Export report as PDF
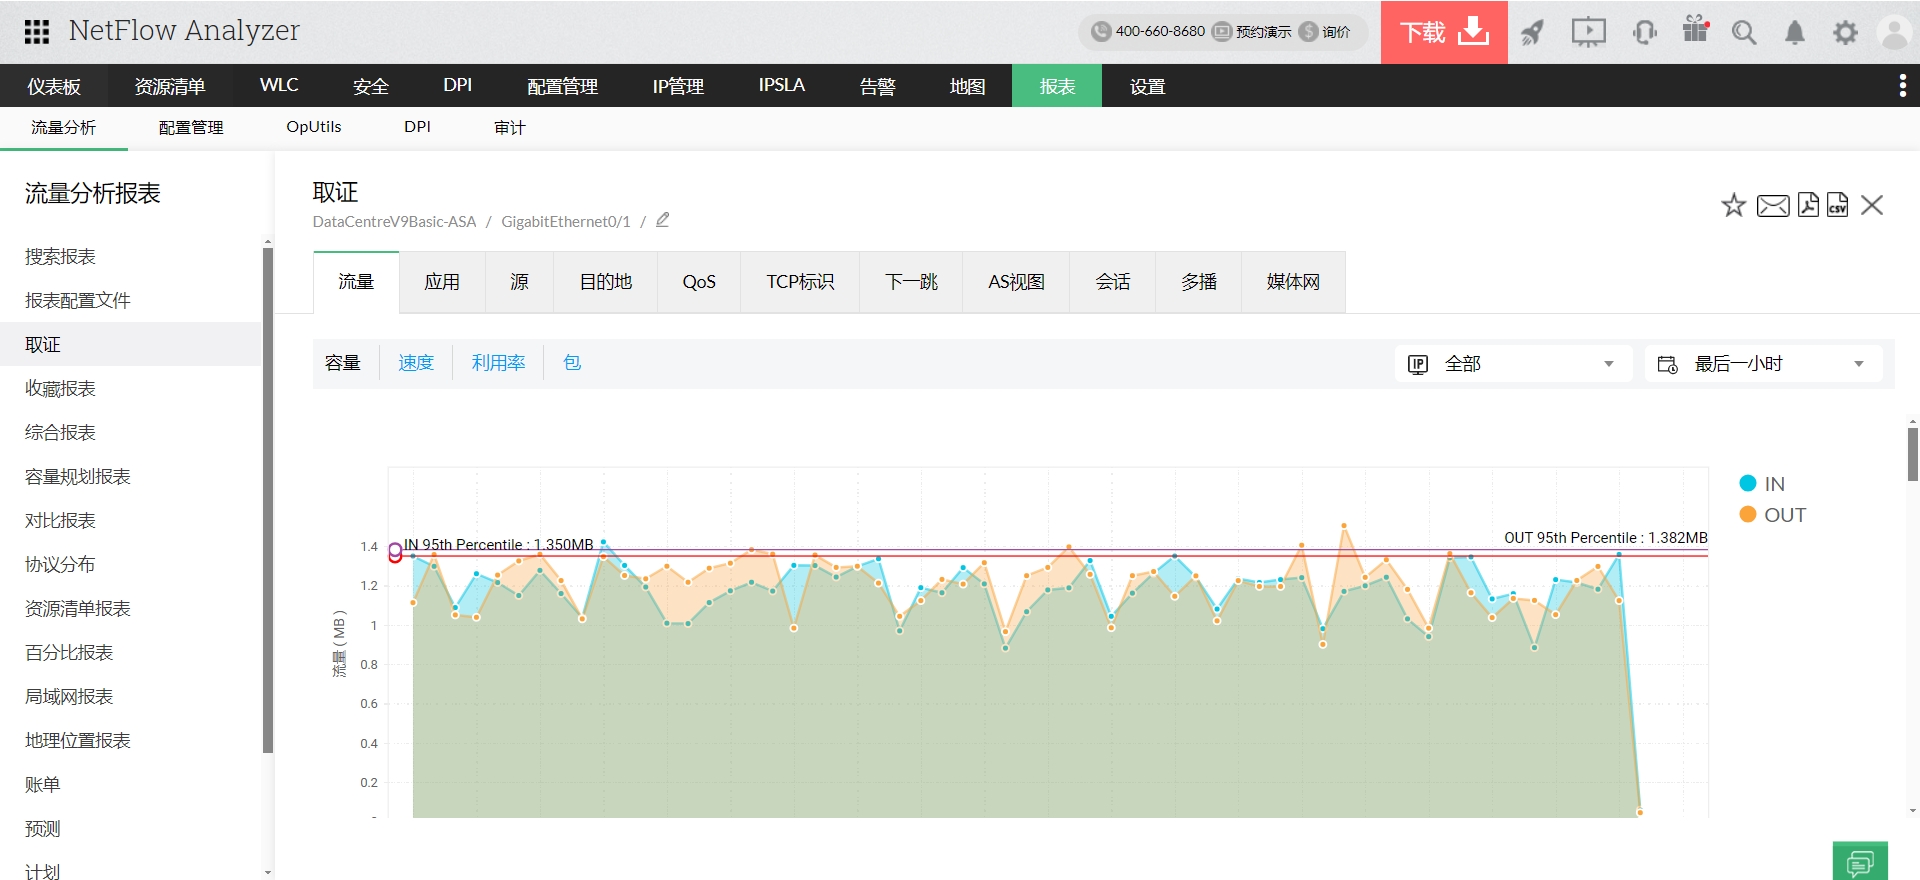This screenshot has height=880, width=1920. pyautogui.click(x=1808, y=205)
